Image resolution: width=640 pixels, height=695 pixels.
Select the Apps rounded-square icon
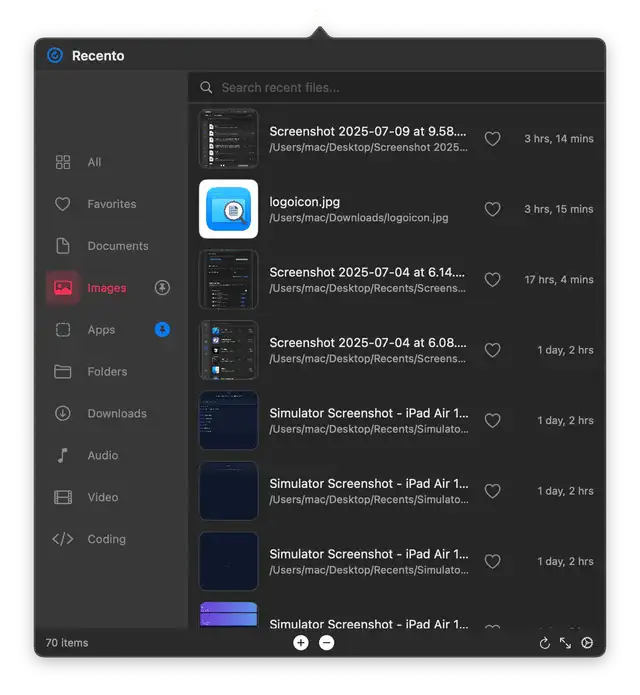click(x=63, y=329)
